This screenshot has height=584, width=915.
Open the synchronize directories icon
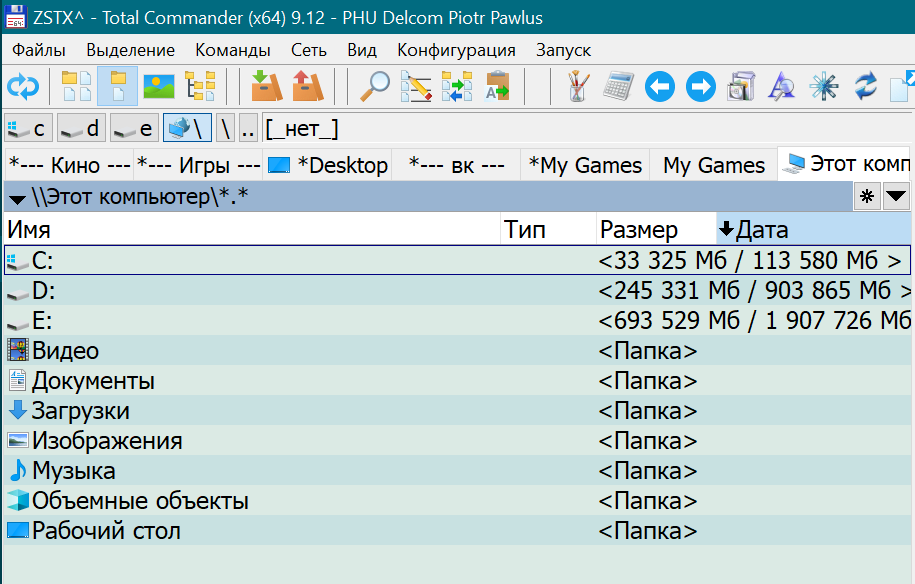click(457, 87)
